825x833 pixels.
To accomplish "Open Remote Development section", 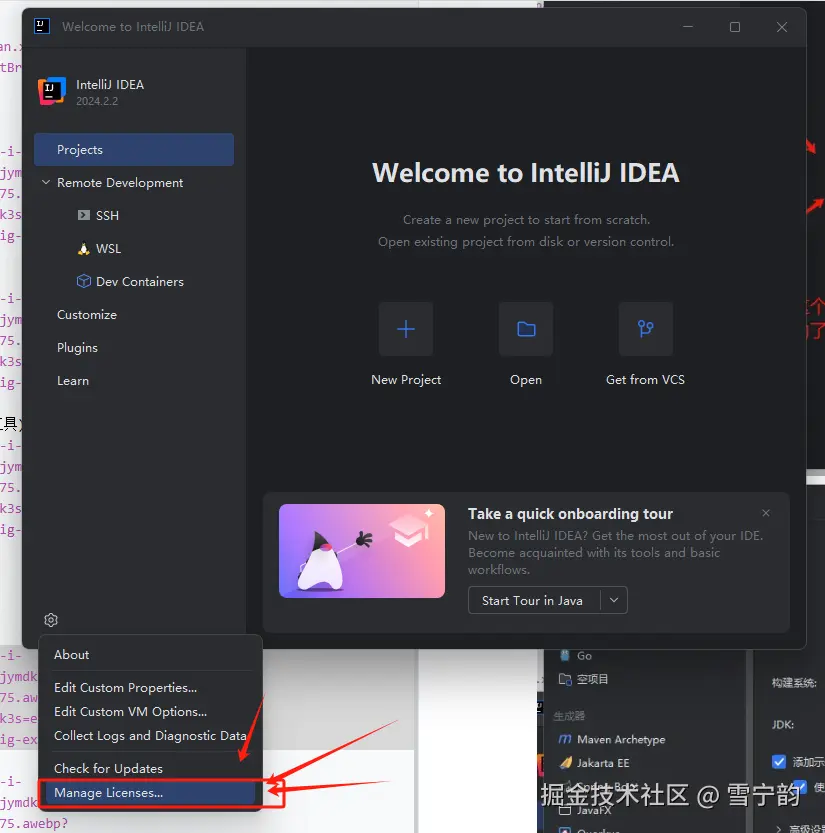I will point(120,183).
